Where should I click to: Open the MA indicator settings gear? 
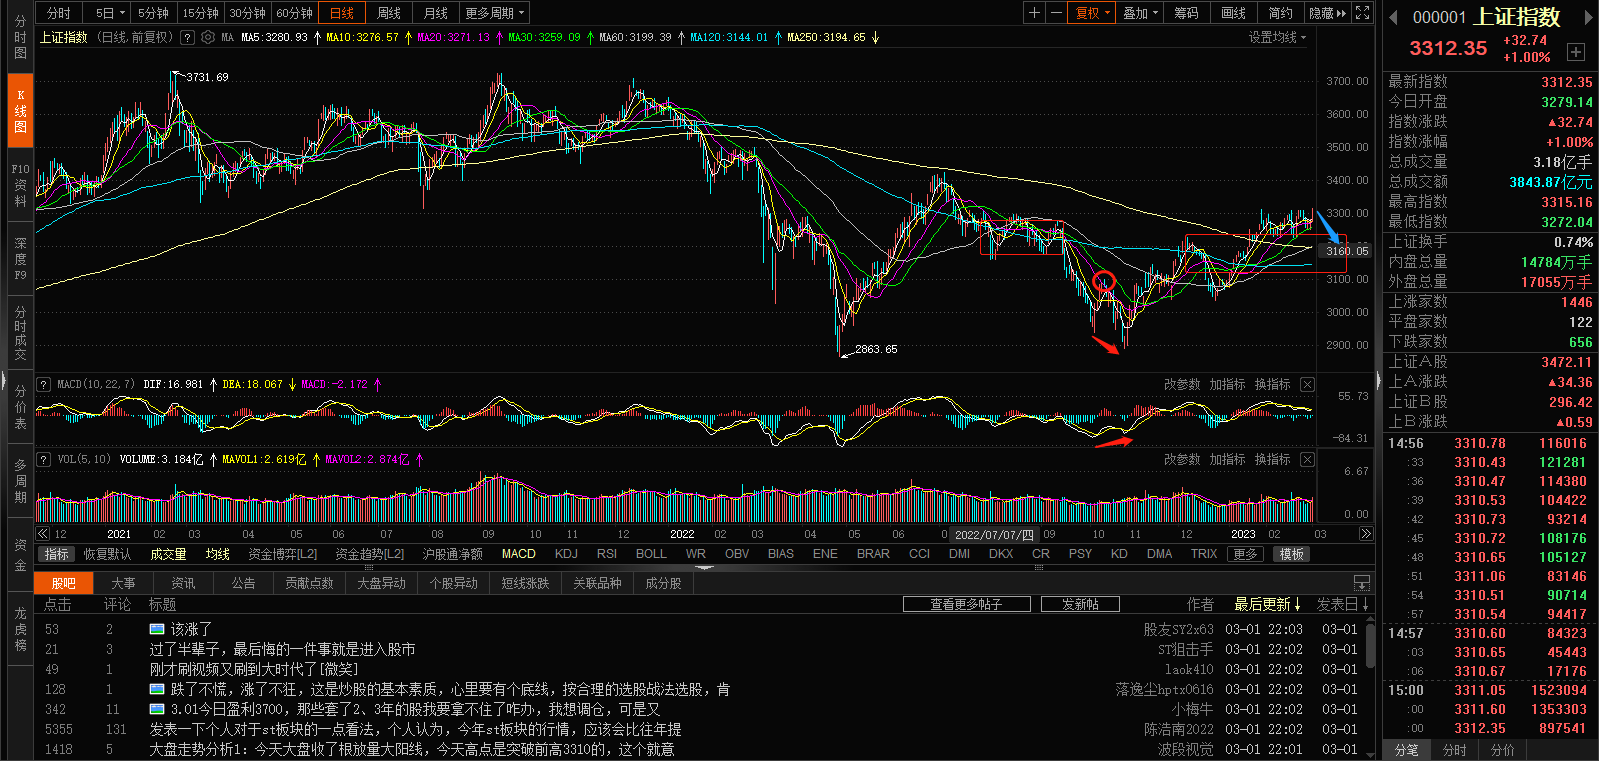208,37
